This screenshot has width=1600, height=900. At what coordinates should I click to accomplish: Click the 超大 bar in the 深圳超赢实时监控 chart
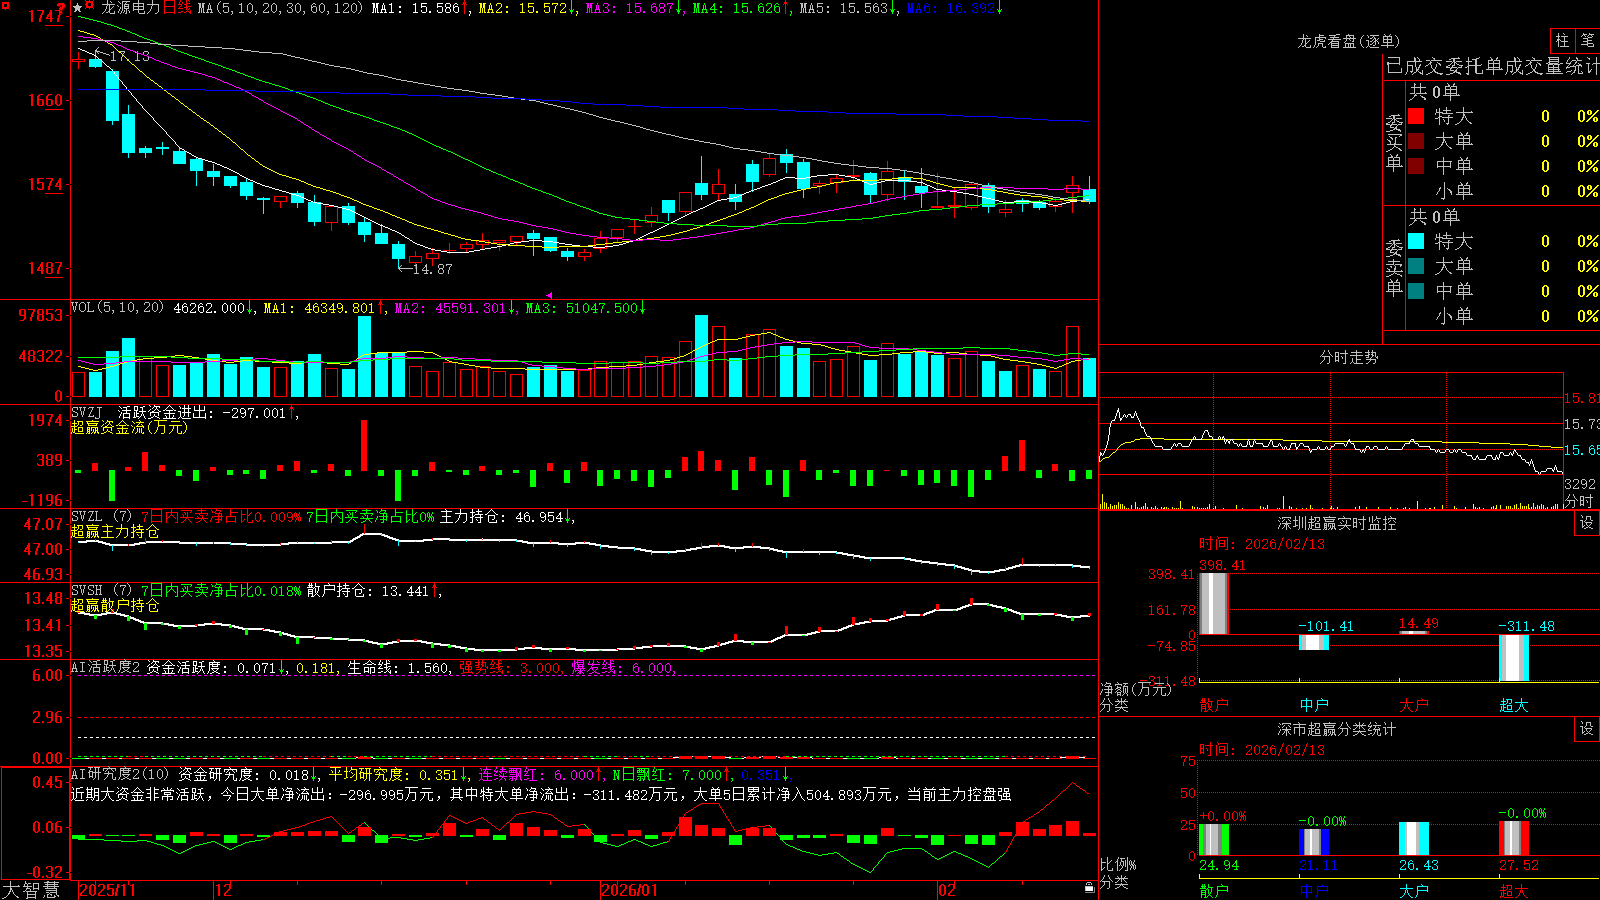click(x=1513, y=658)
